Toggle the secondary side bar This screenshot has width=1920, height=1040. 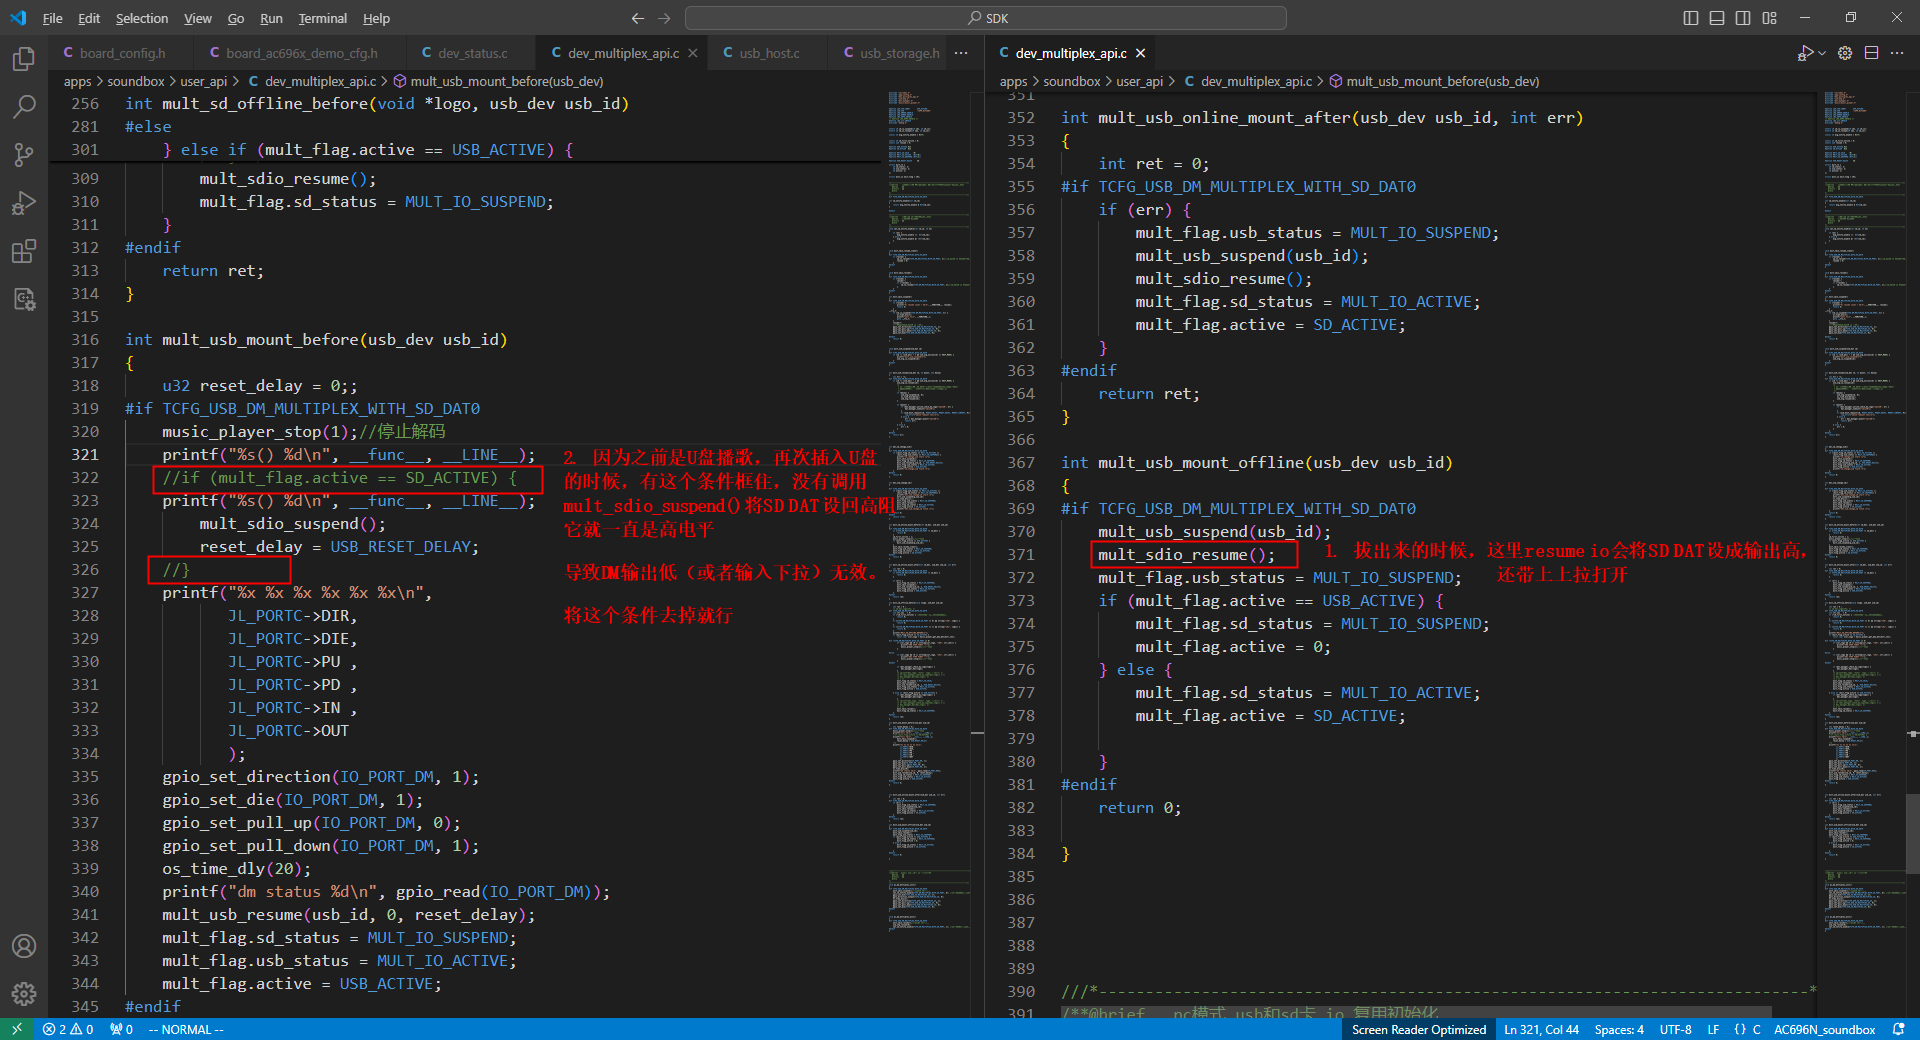(x=1743, y=18)
